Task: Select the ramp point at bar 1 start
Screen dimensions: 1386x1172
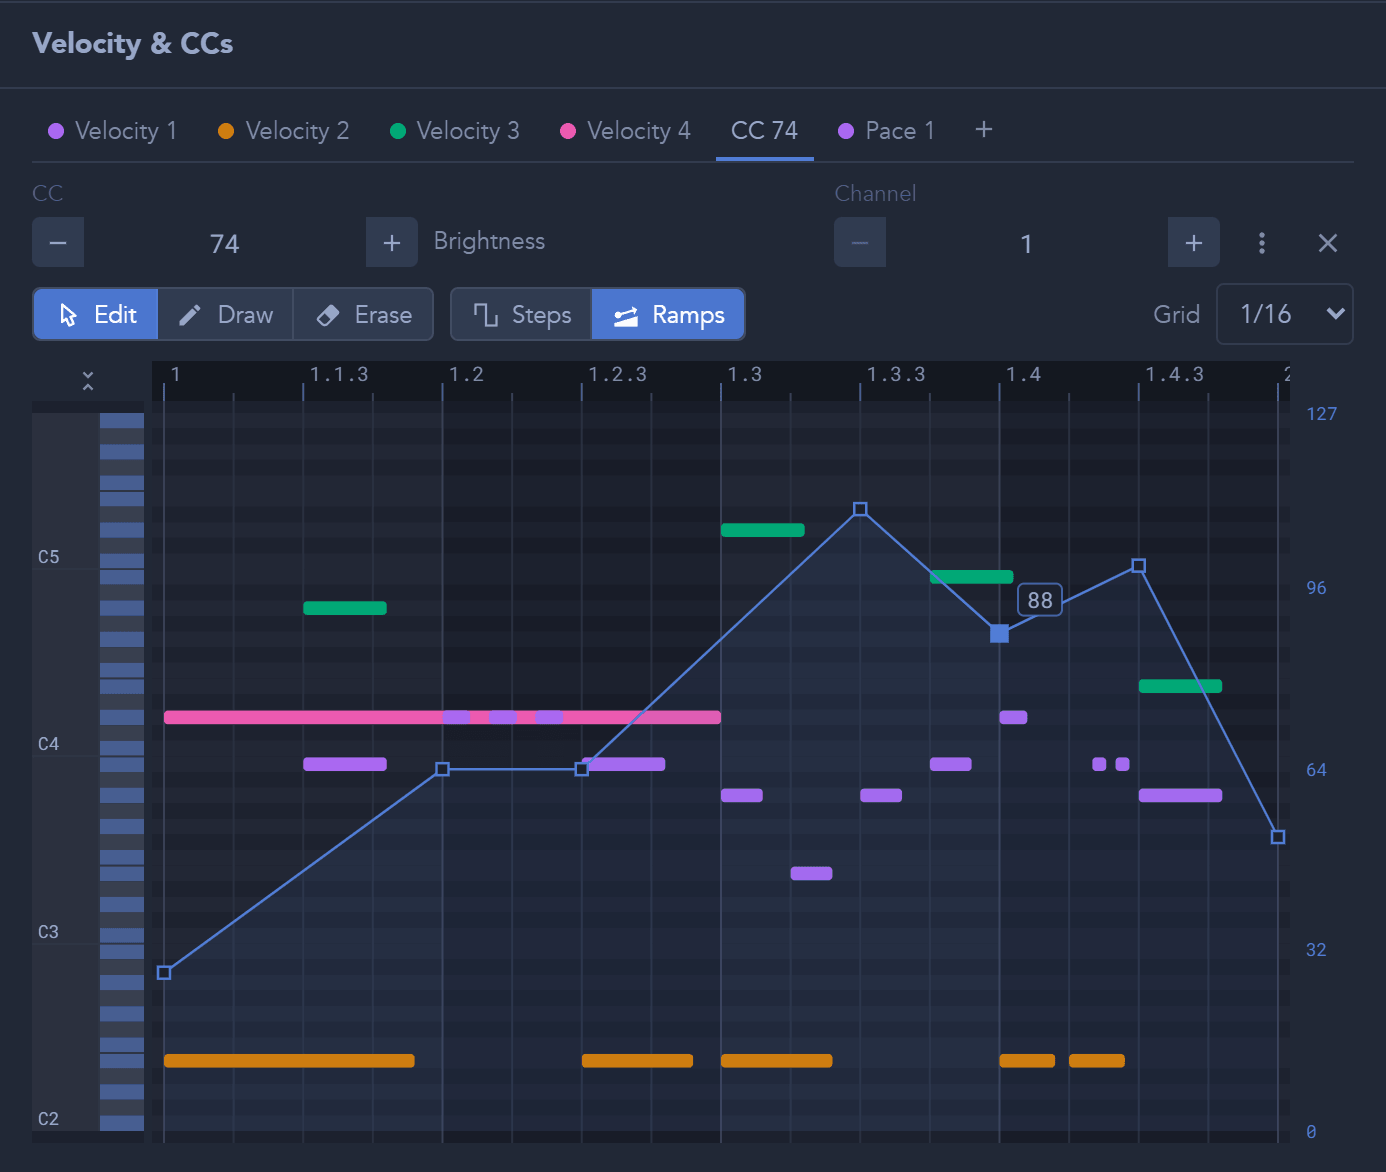Action: point(164,972)
